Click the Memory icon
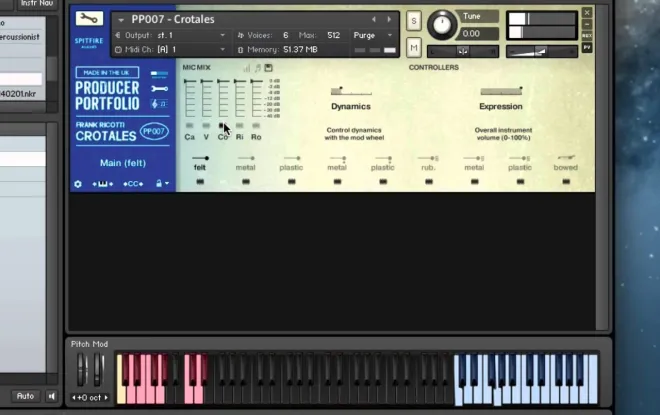The height and width of the screenshot is (415, 660). [240, 50]
